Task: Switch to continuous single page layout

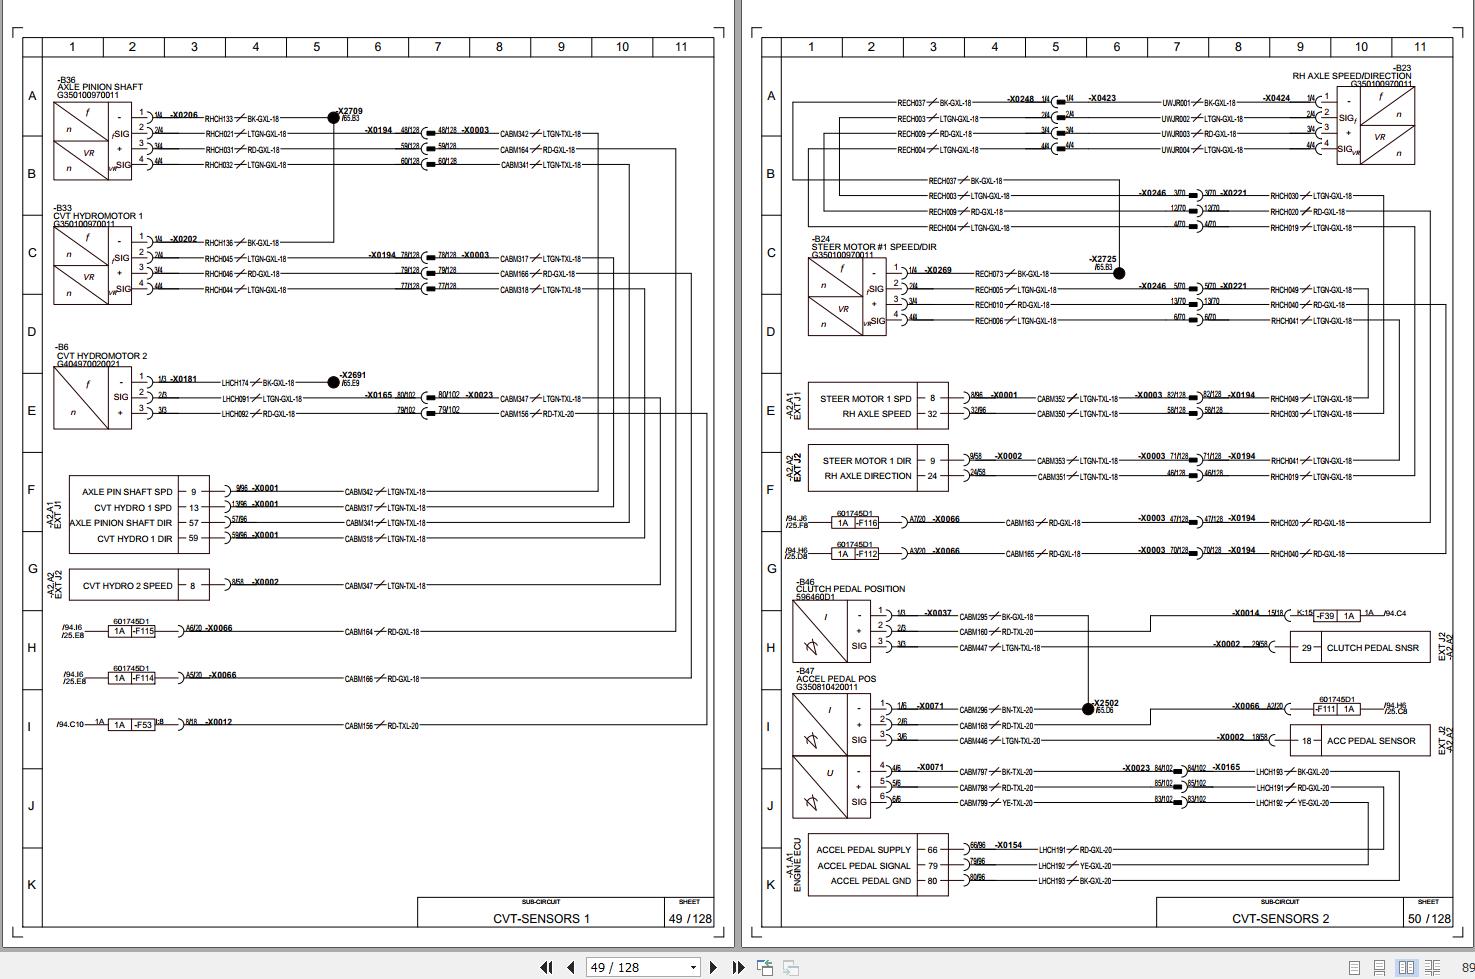Action: pos(1380,968)
